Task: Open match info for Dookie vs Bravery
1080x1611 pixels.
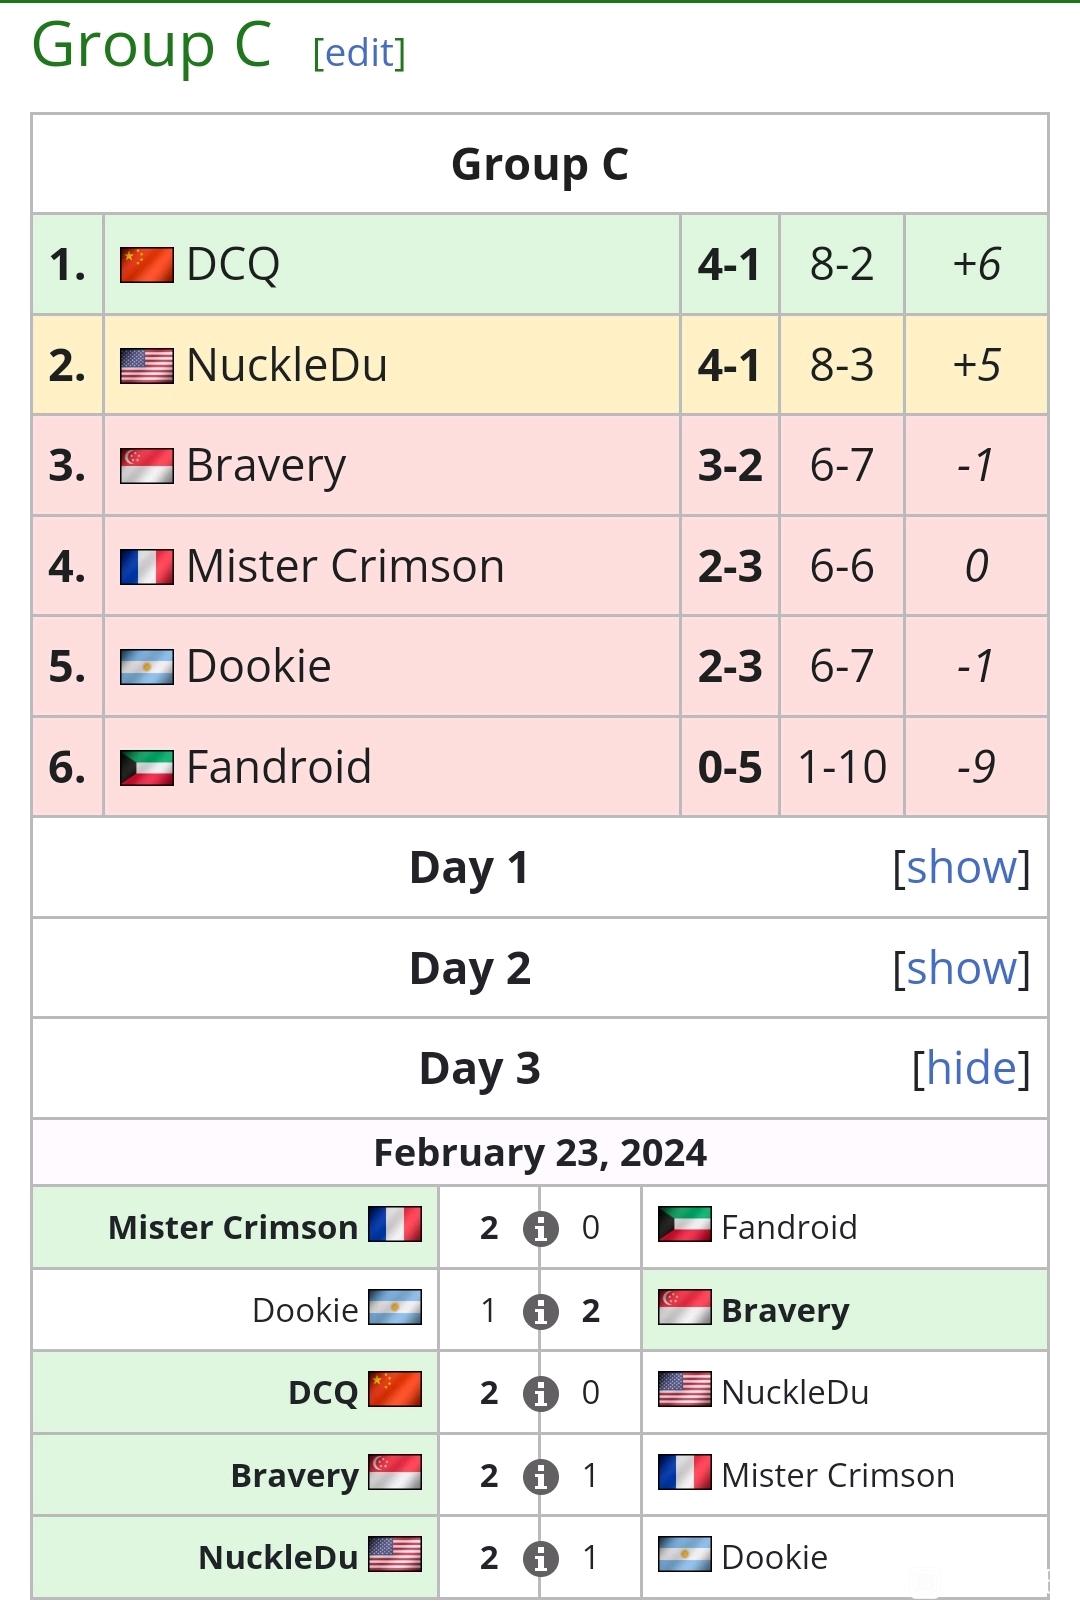Action: coord(540,1311)
